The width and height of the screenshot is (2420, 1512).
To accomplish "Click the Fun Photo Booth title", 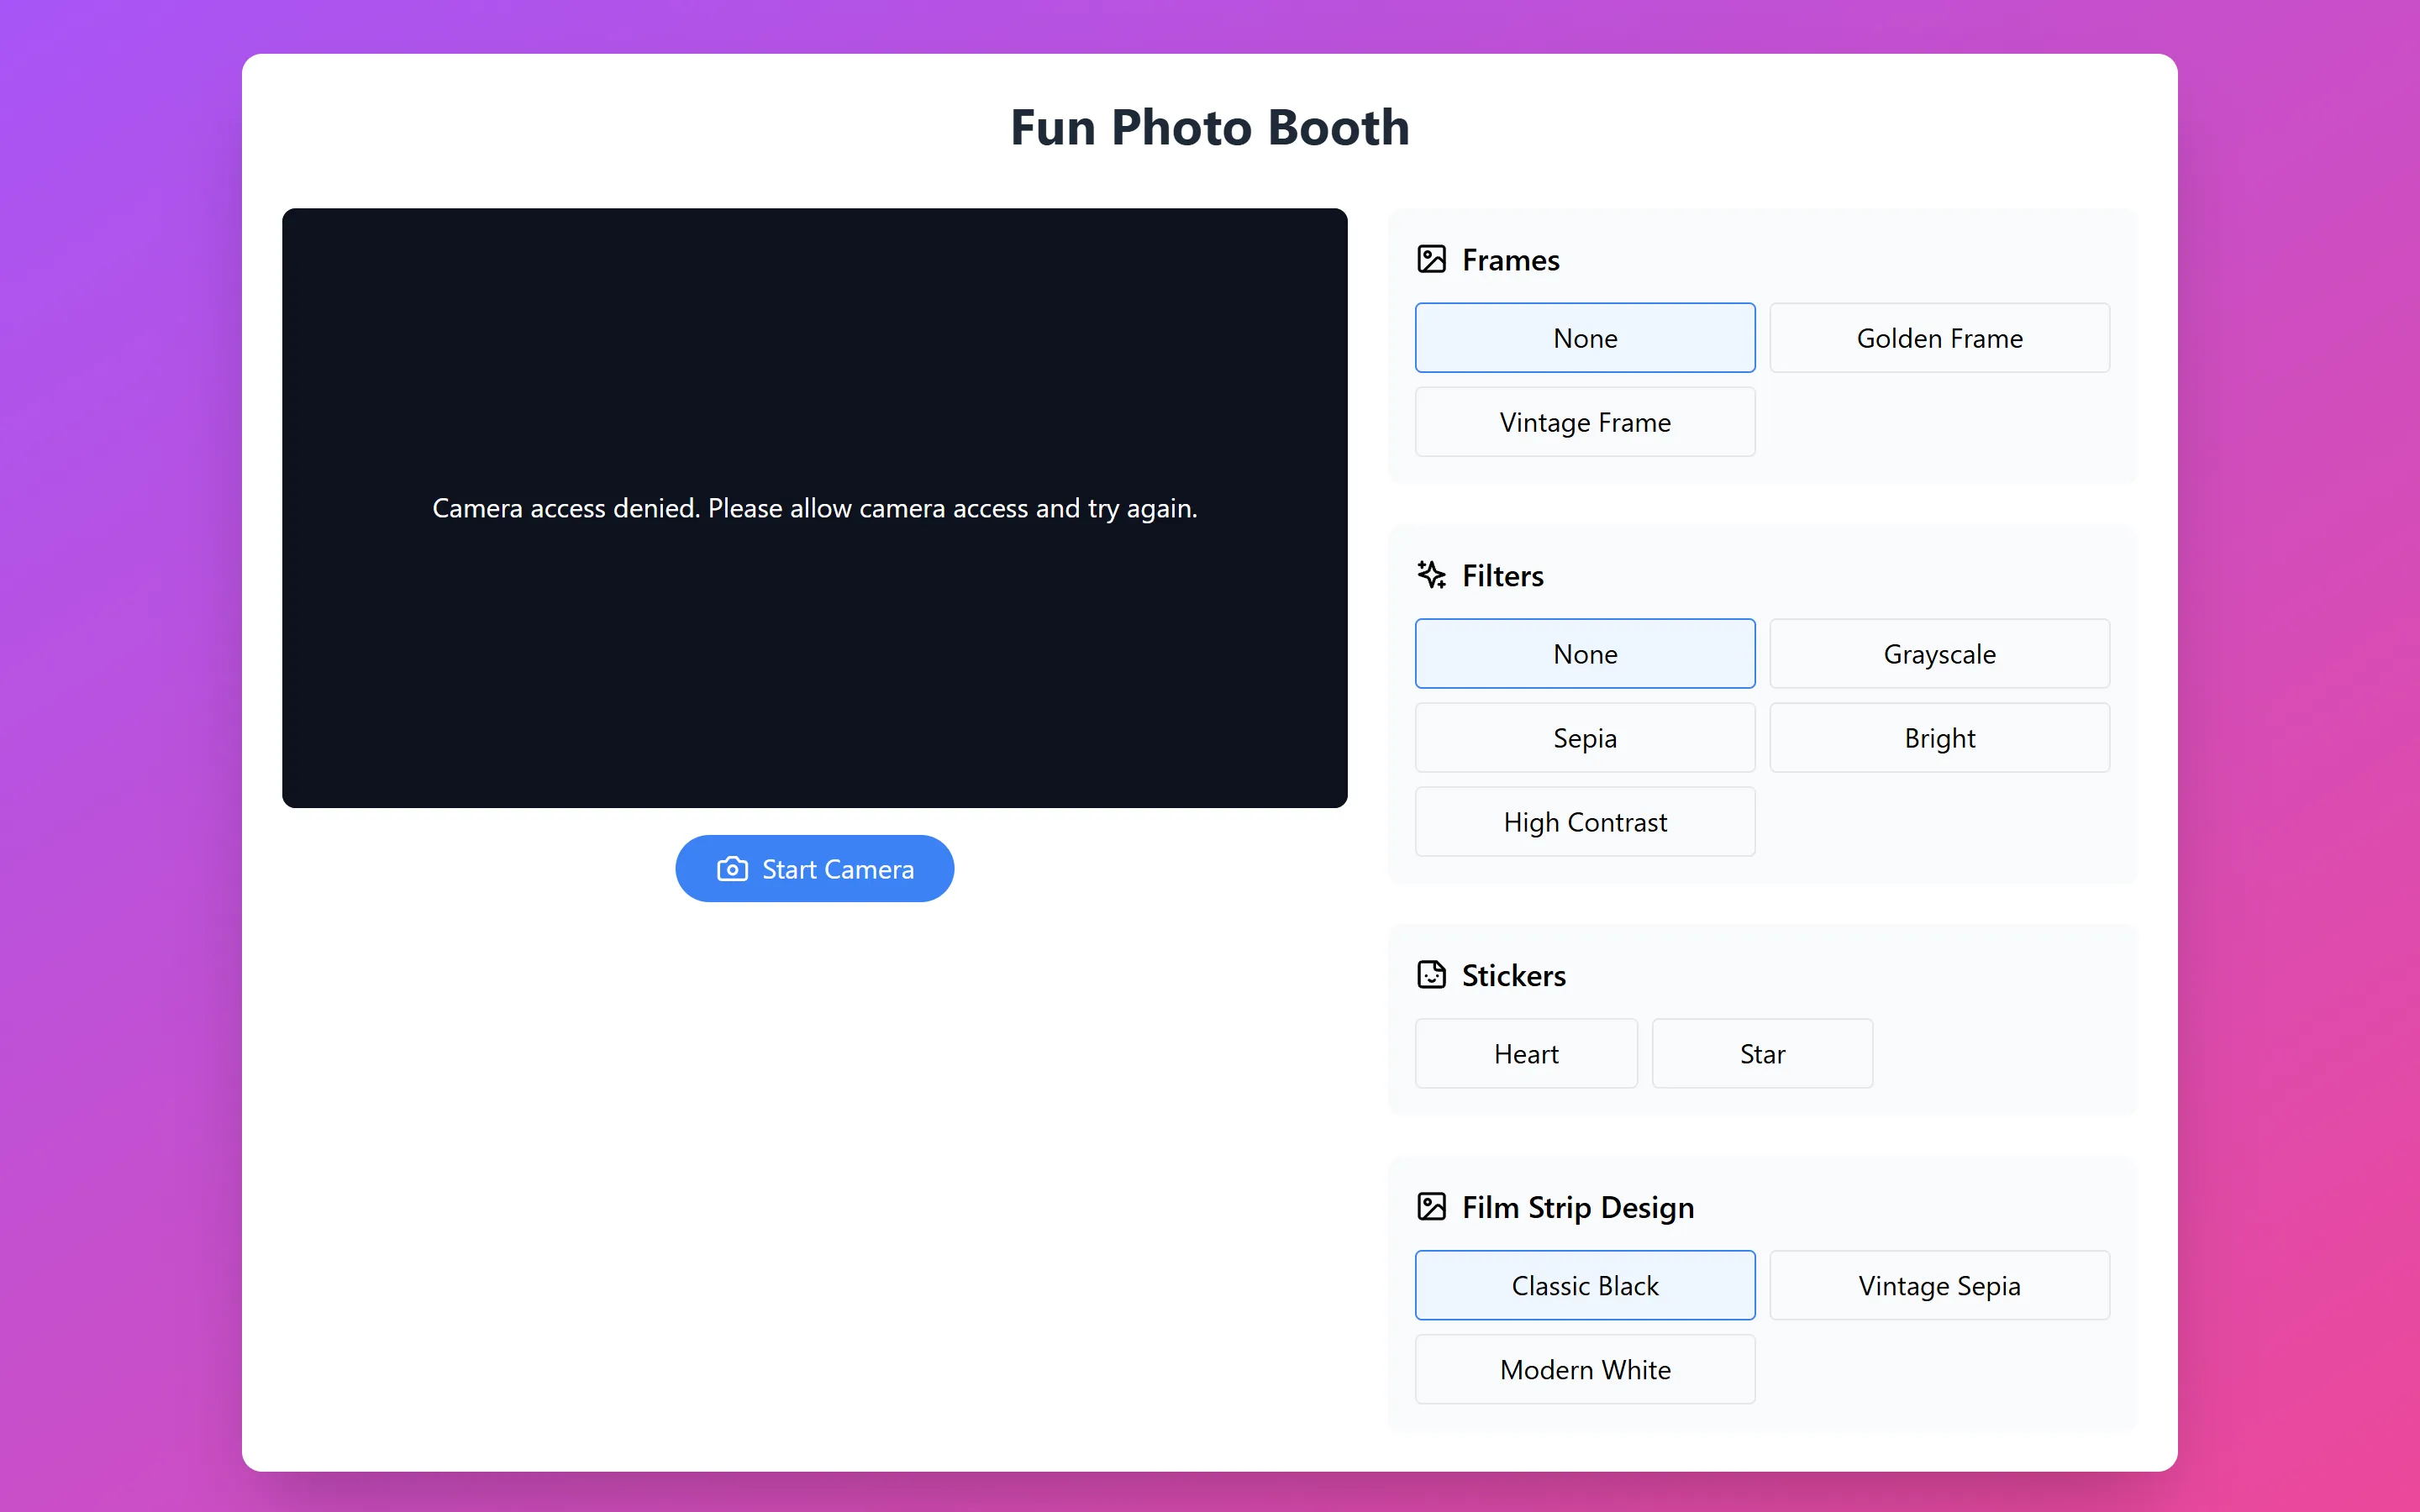I will pyautogui.click(x=1210, y=128).
